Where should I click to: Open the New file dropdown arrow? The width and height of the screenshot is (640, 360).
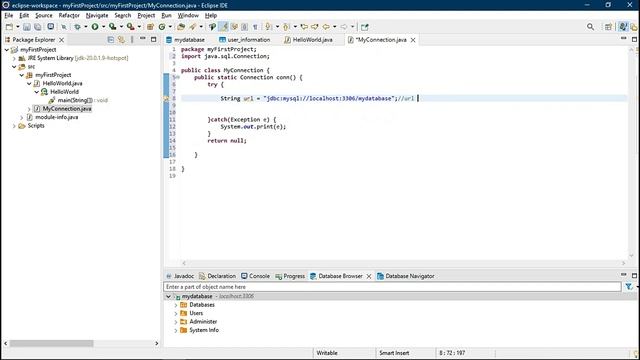pyautogui.click(x=18, y=27)
